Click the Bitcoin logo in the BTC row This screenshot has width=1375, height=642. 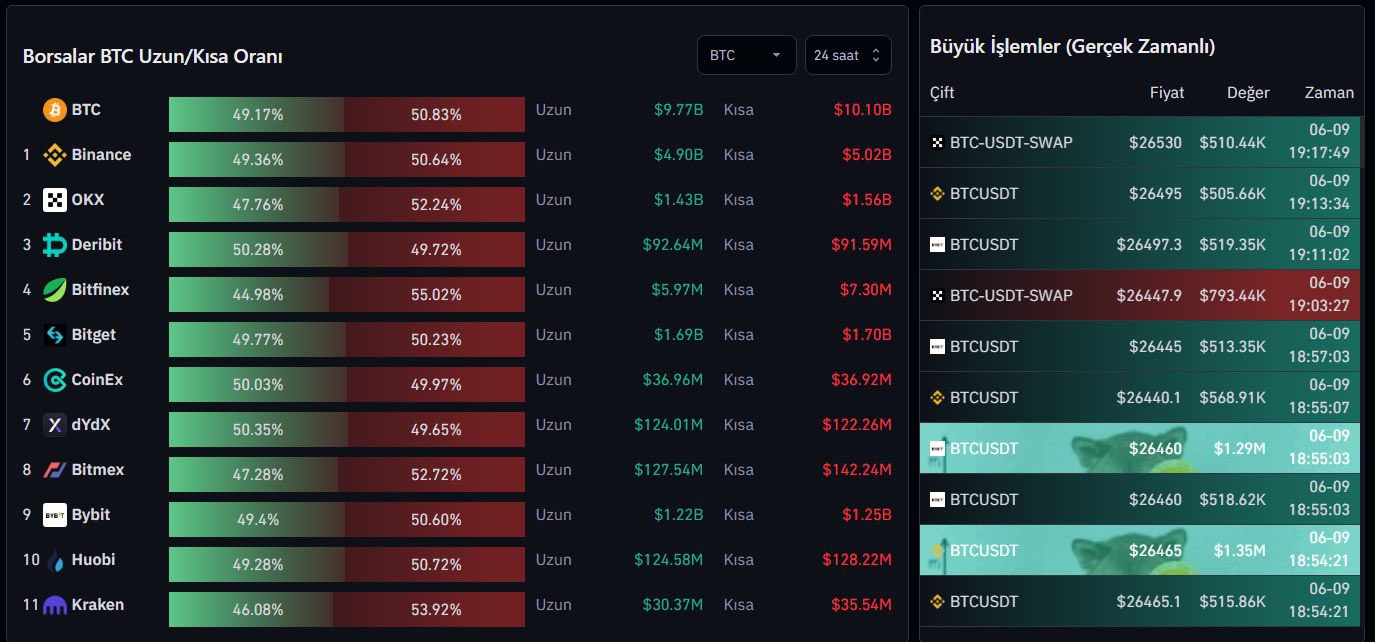[x=55, y=110]
